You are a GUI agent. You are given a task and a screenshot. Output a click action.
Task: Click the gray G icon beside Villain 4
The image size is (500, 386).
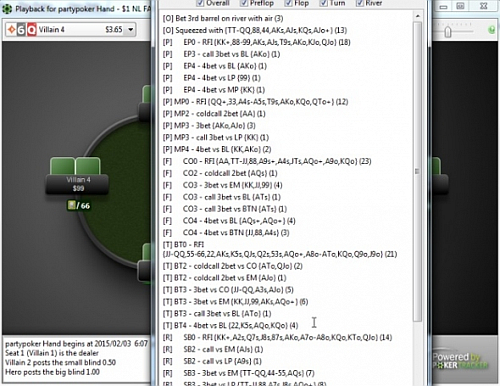[21, 30]
